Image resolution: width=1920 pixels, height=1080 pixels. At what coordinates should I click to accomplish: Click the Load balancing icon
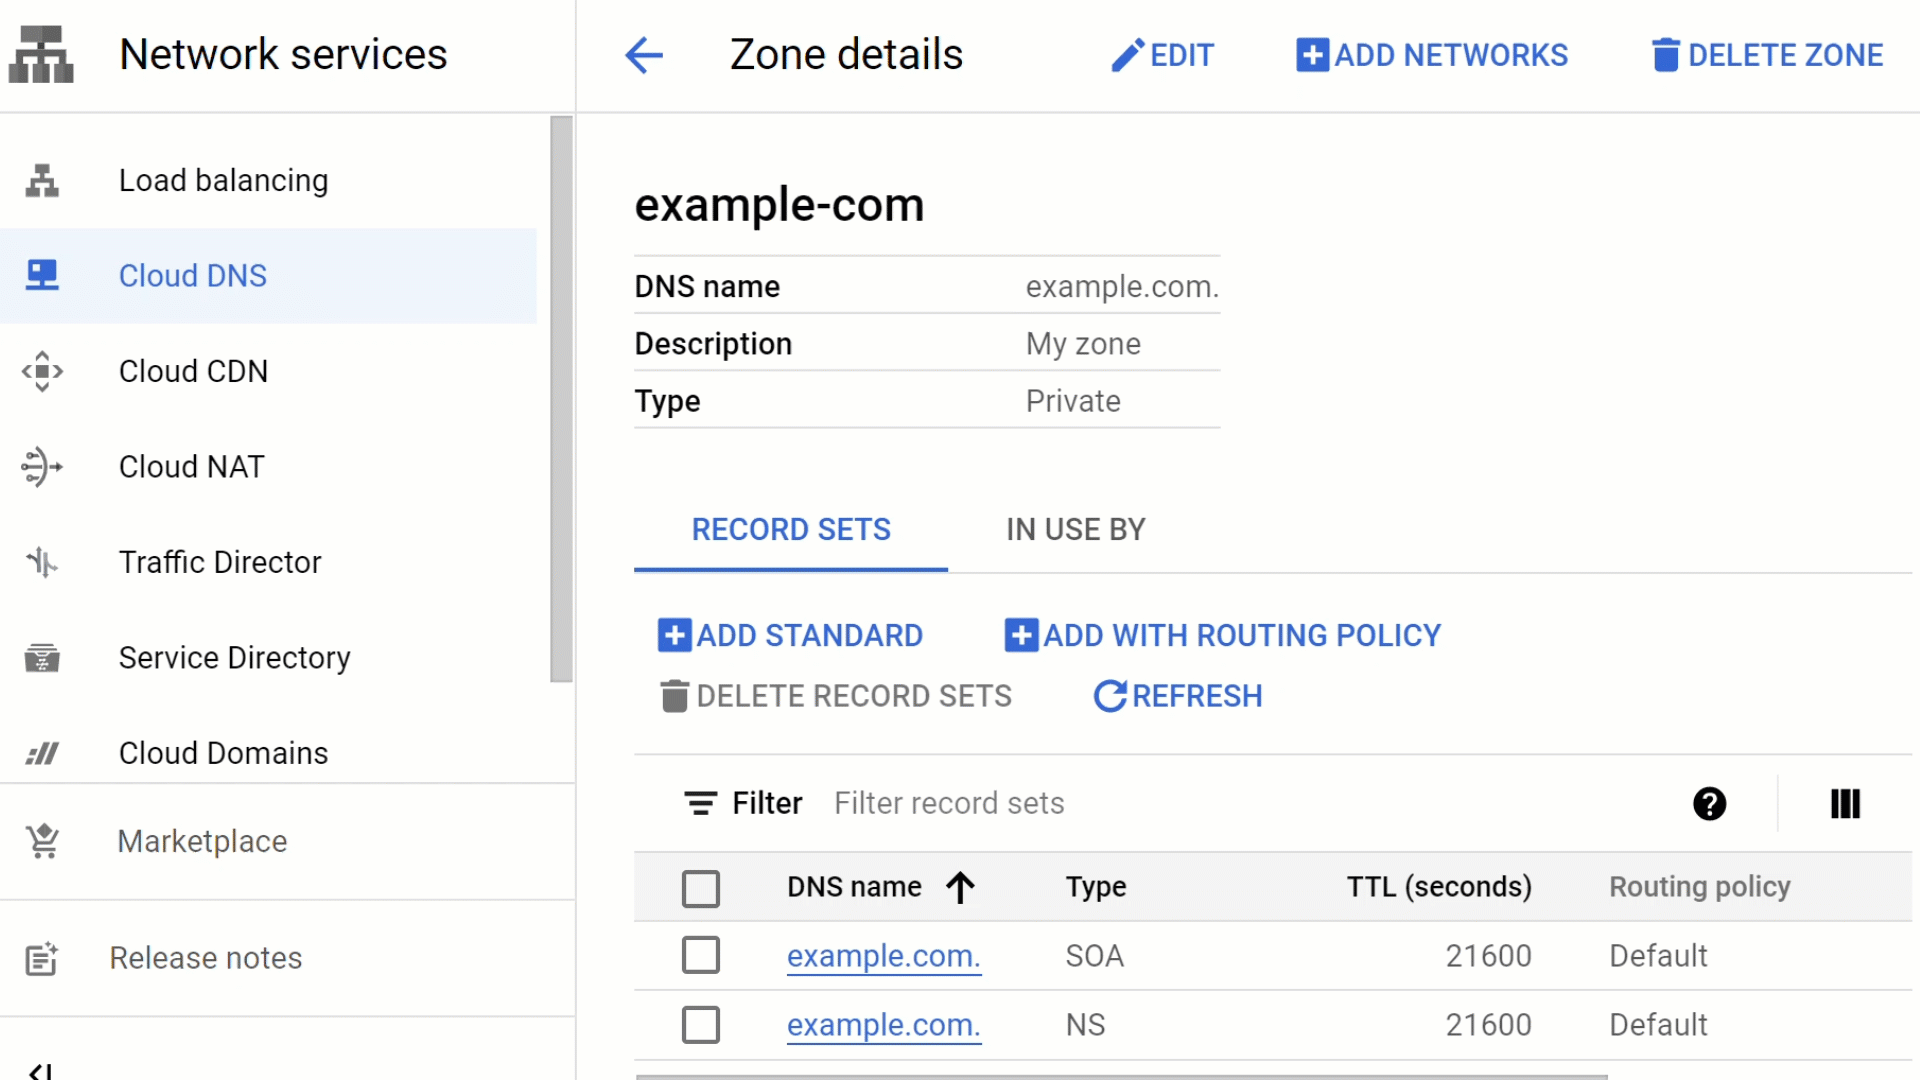tap(42, 181)
